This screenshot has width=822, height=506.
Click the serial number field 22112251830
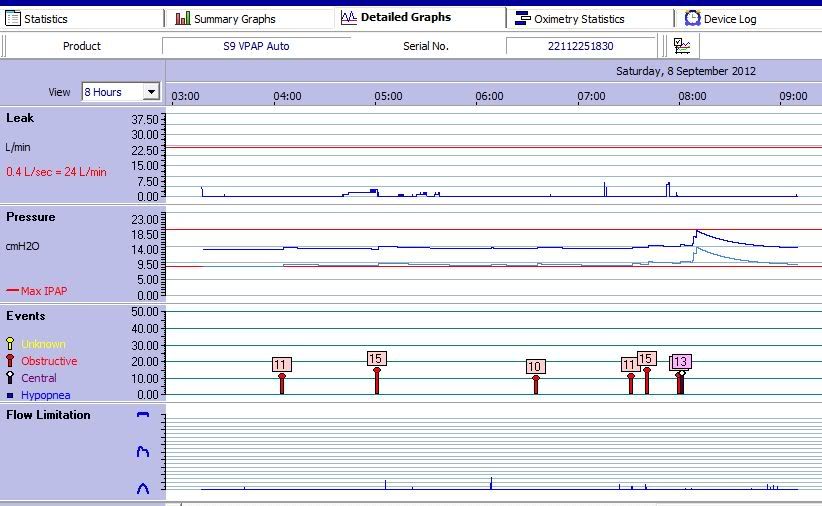click(x=580, y=46)
